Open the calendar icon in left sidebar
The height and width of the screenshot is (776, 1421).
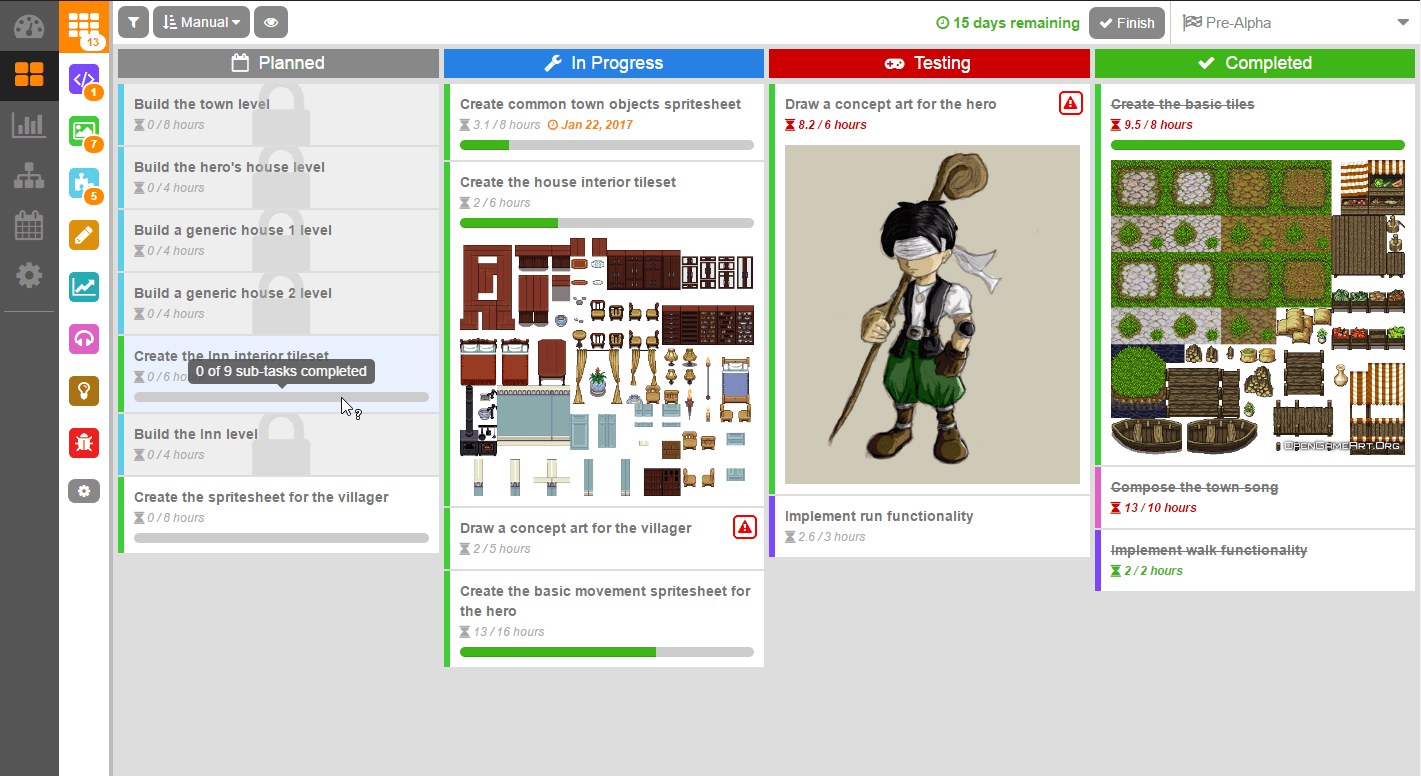point(29,226)
